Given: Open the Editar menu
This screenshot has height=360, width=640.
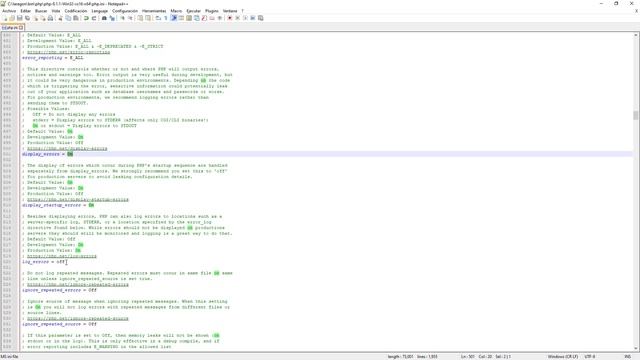Looking at the screenshot, I should [x=26, y=11].
